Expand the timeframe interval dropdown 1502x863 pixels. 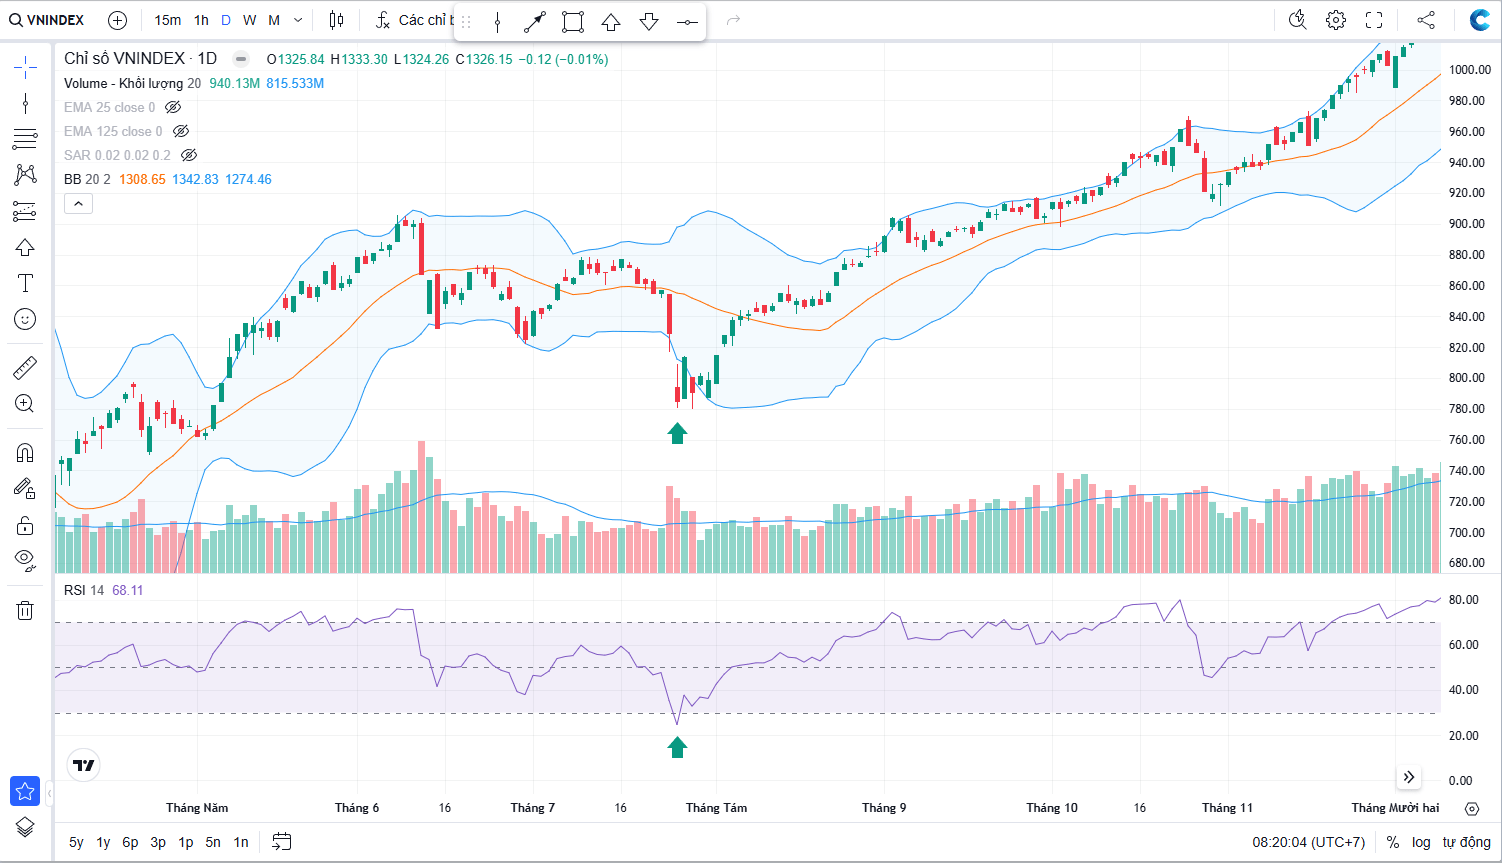point(298,20)
